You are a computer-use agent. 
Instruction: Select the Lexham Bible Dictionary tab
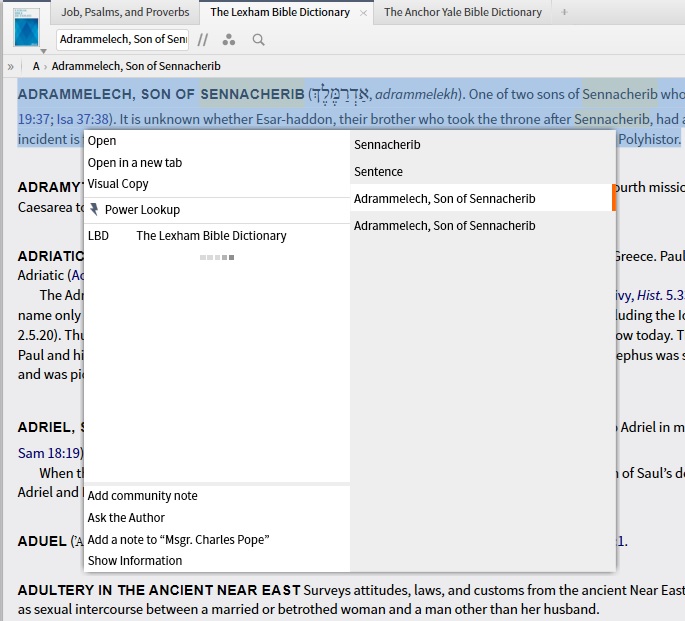pos(280,12)
